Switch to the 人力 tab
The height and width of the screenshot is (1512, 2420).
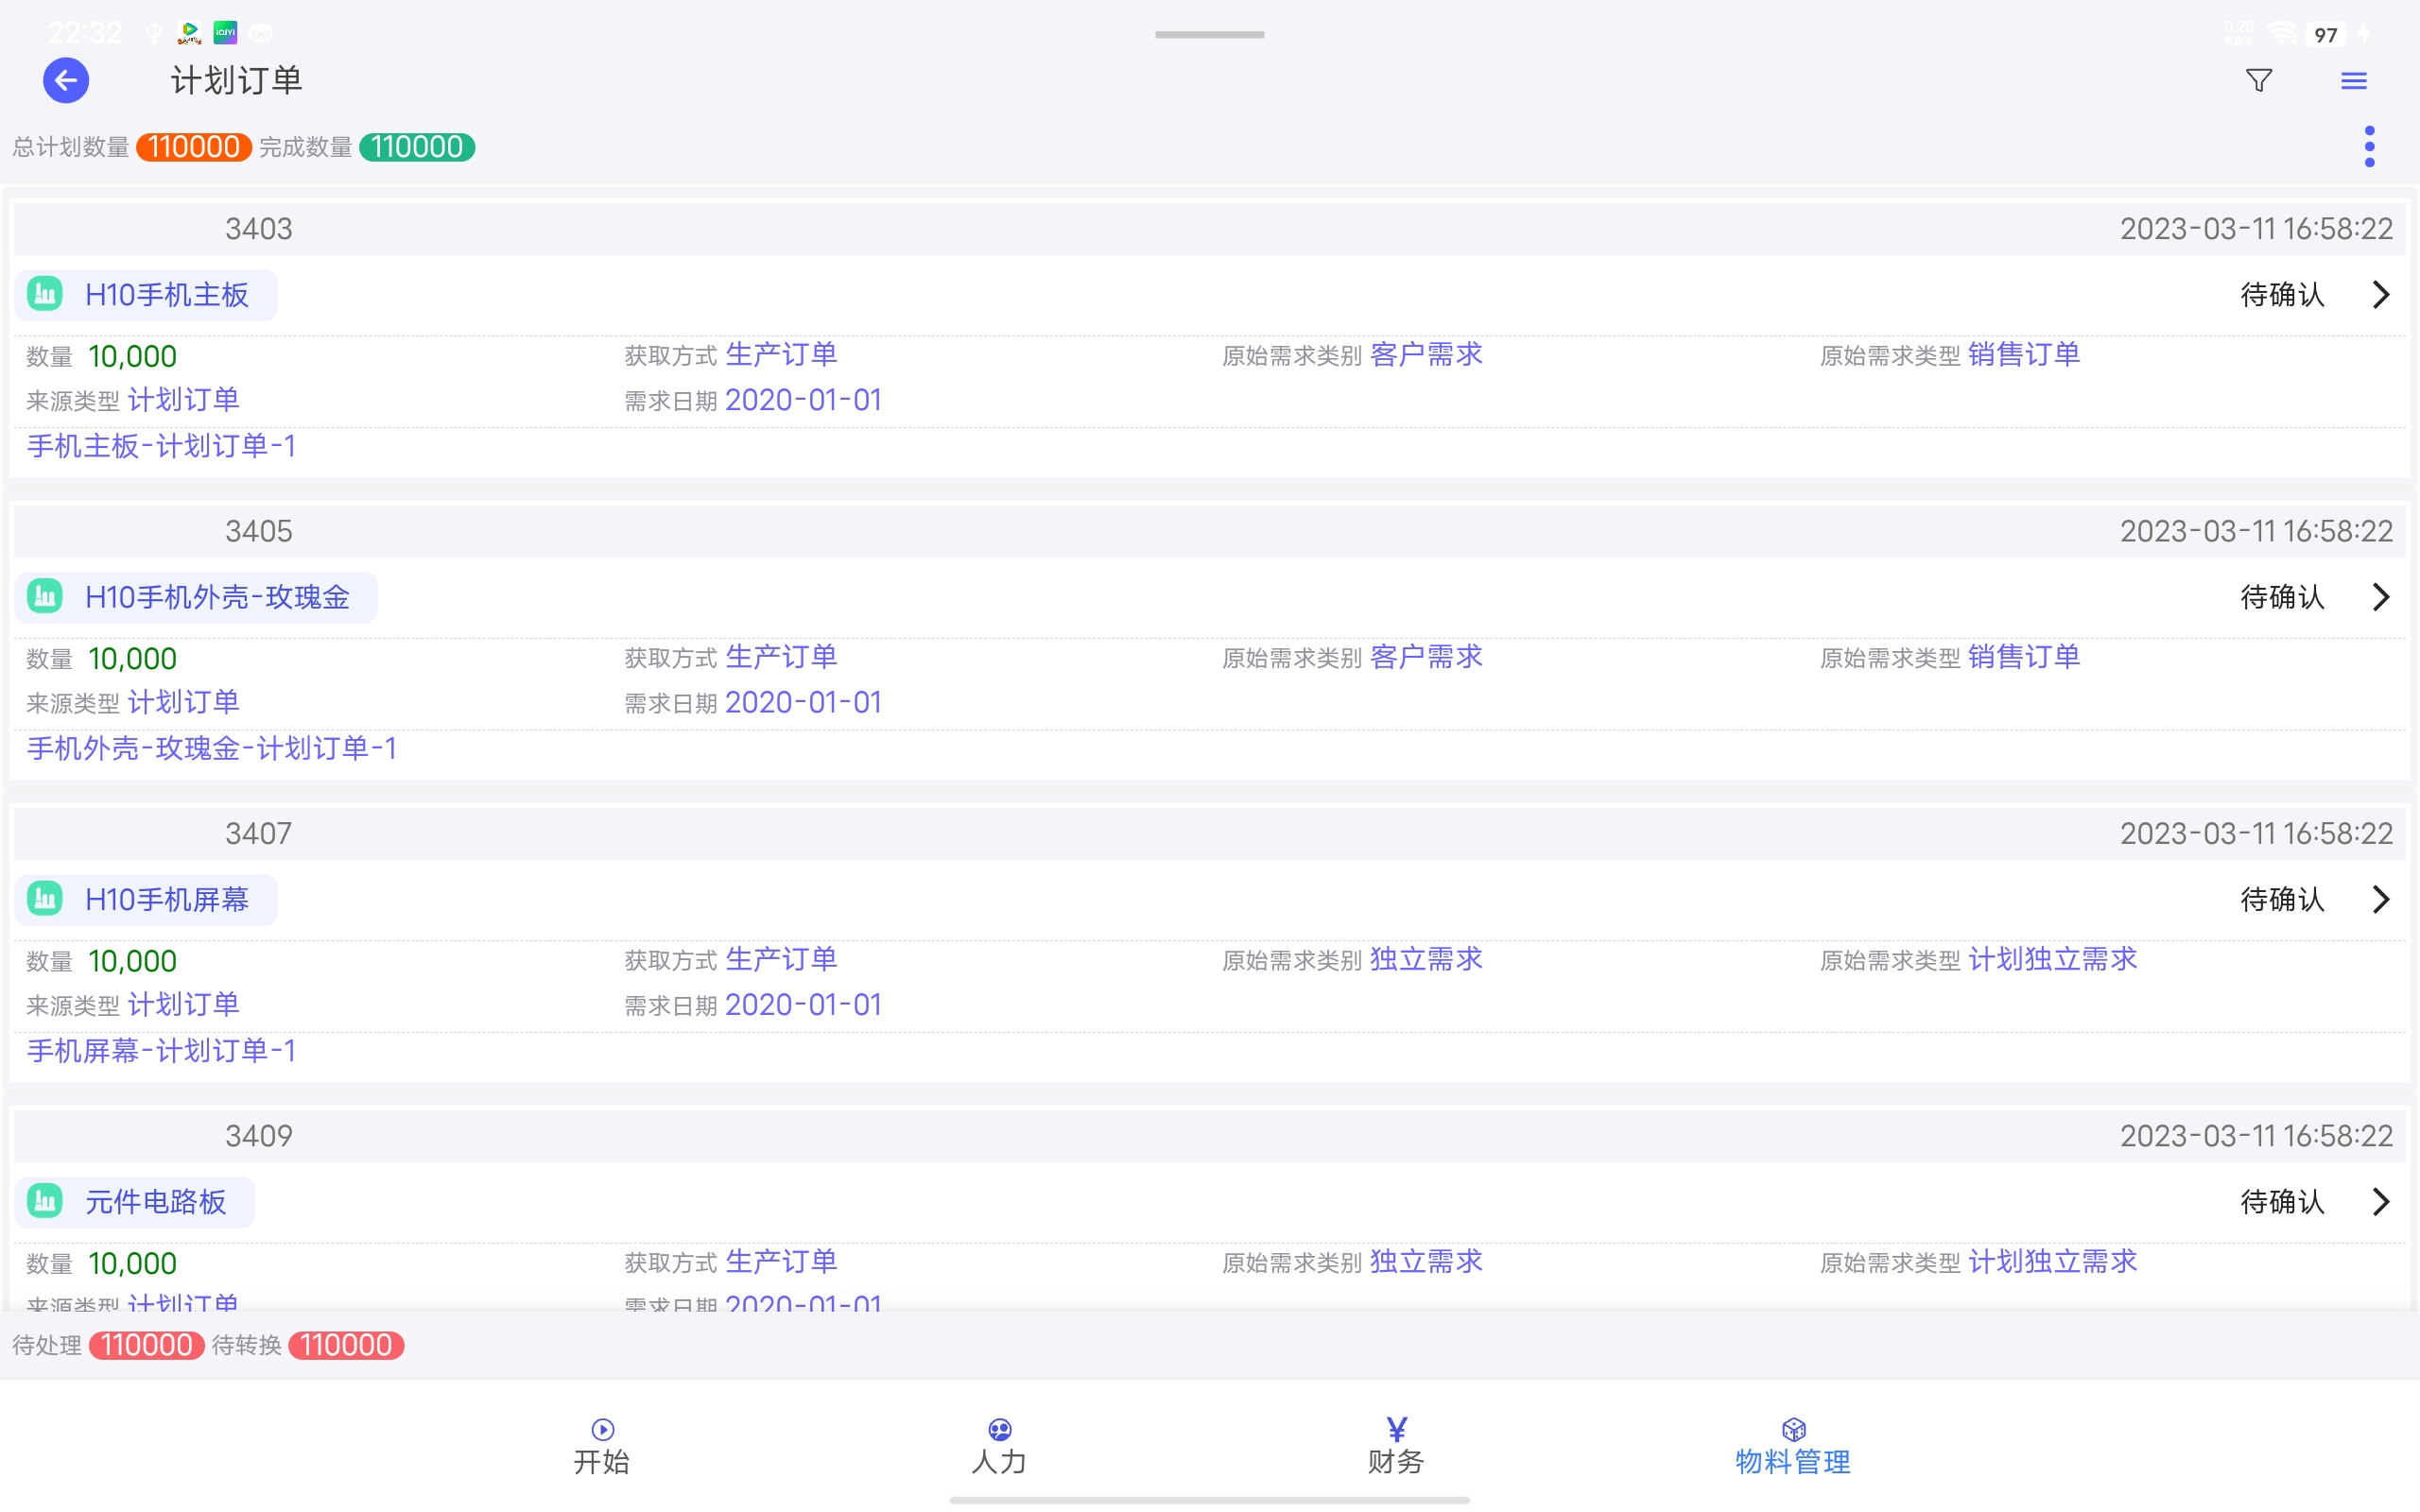[x=999, y=1447]
